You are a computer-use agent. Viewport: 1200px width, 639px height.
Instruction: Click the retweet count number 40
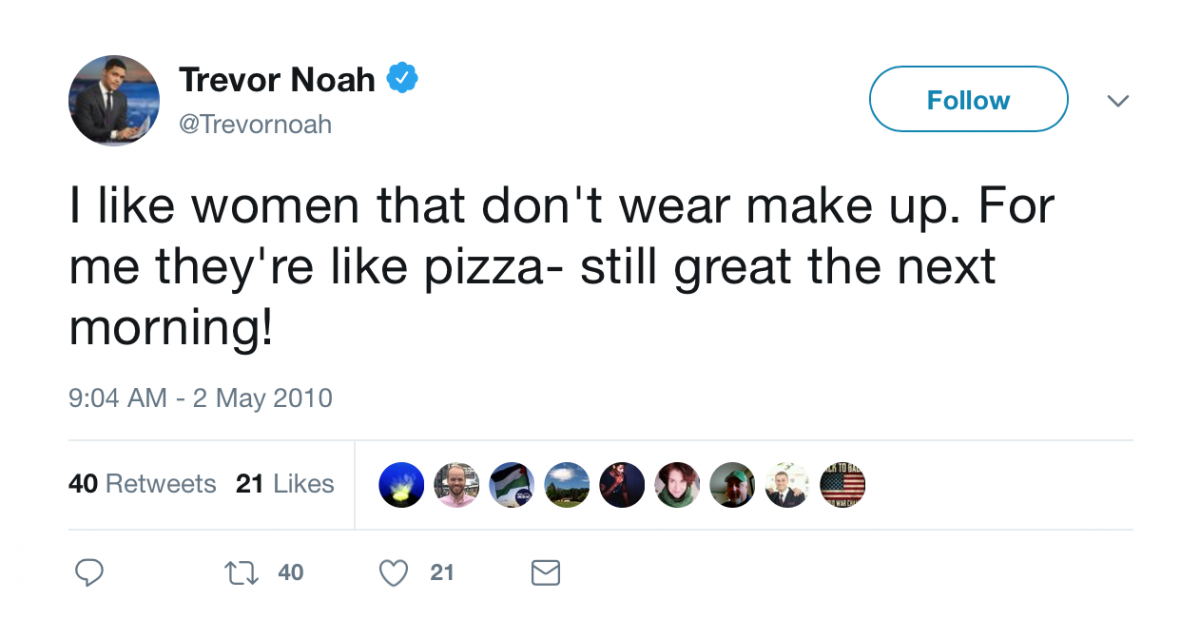(x=290, y=573)
